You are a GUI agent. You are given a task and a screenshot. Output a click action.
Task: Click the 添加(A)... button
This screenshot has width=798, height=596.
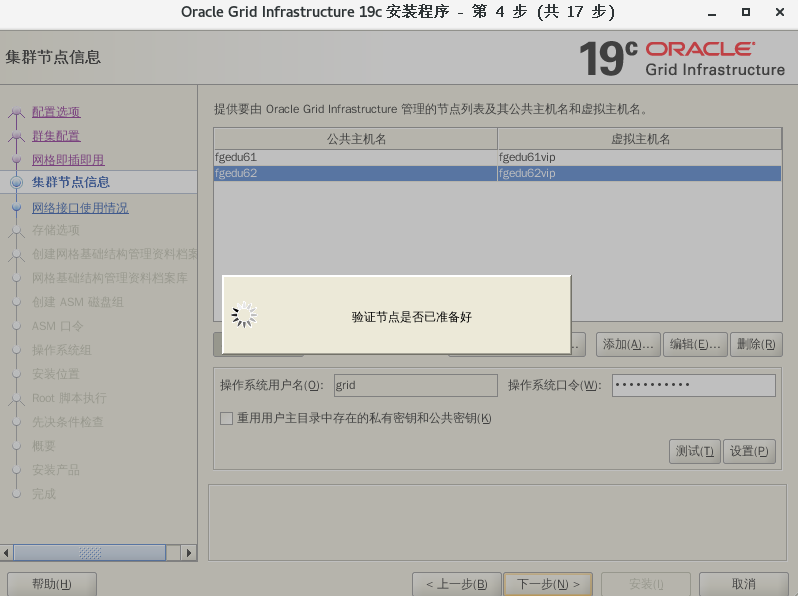click(628, 345)
